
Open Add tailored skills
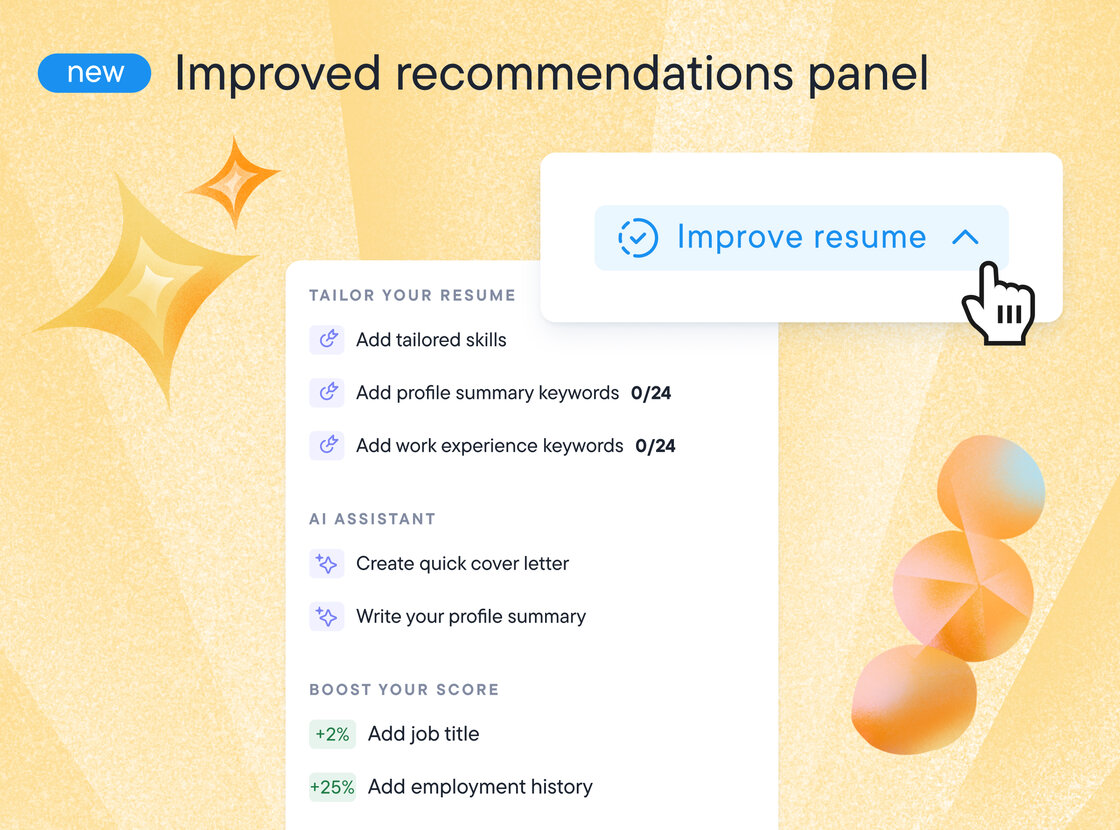431,340
